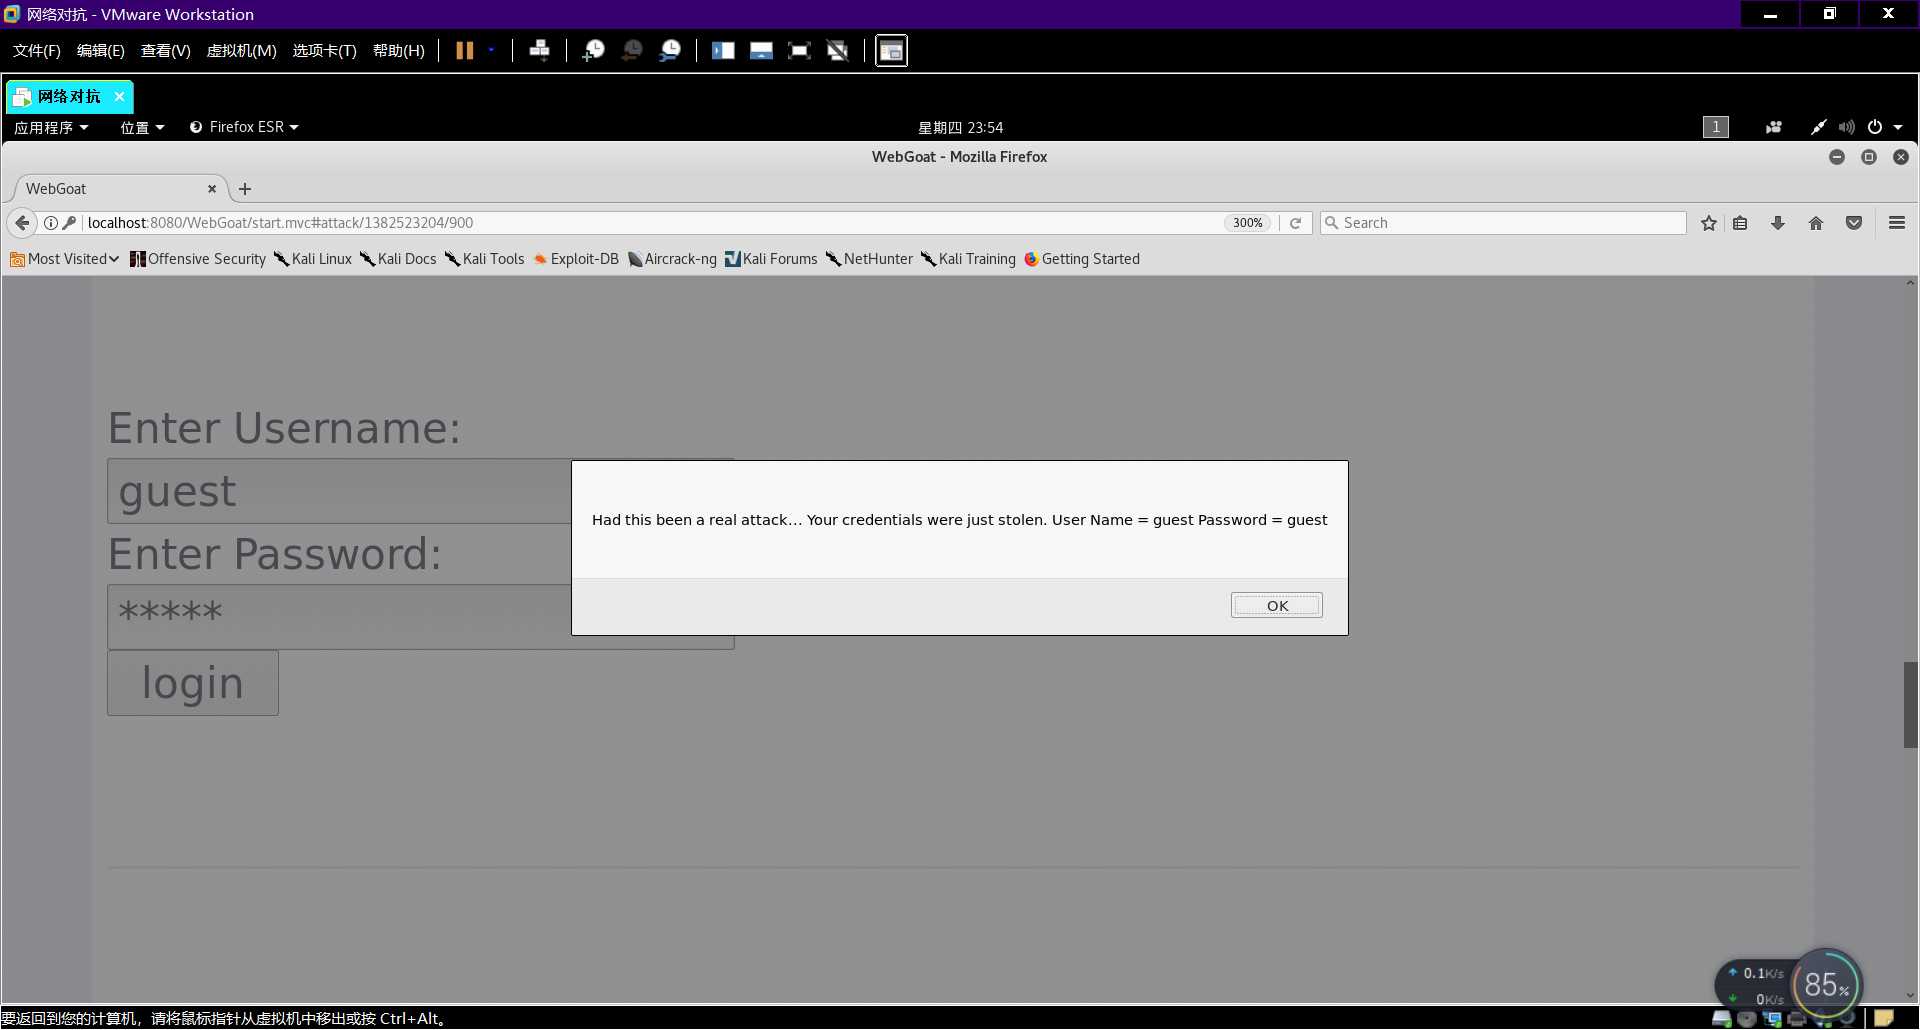Click the page vertical scrollbar thumb
Image resolution: width=1920 pixels, height=1030 pixels.
click(1910, 704)
